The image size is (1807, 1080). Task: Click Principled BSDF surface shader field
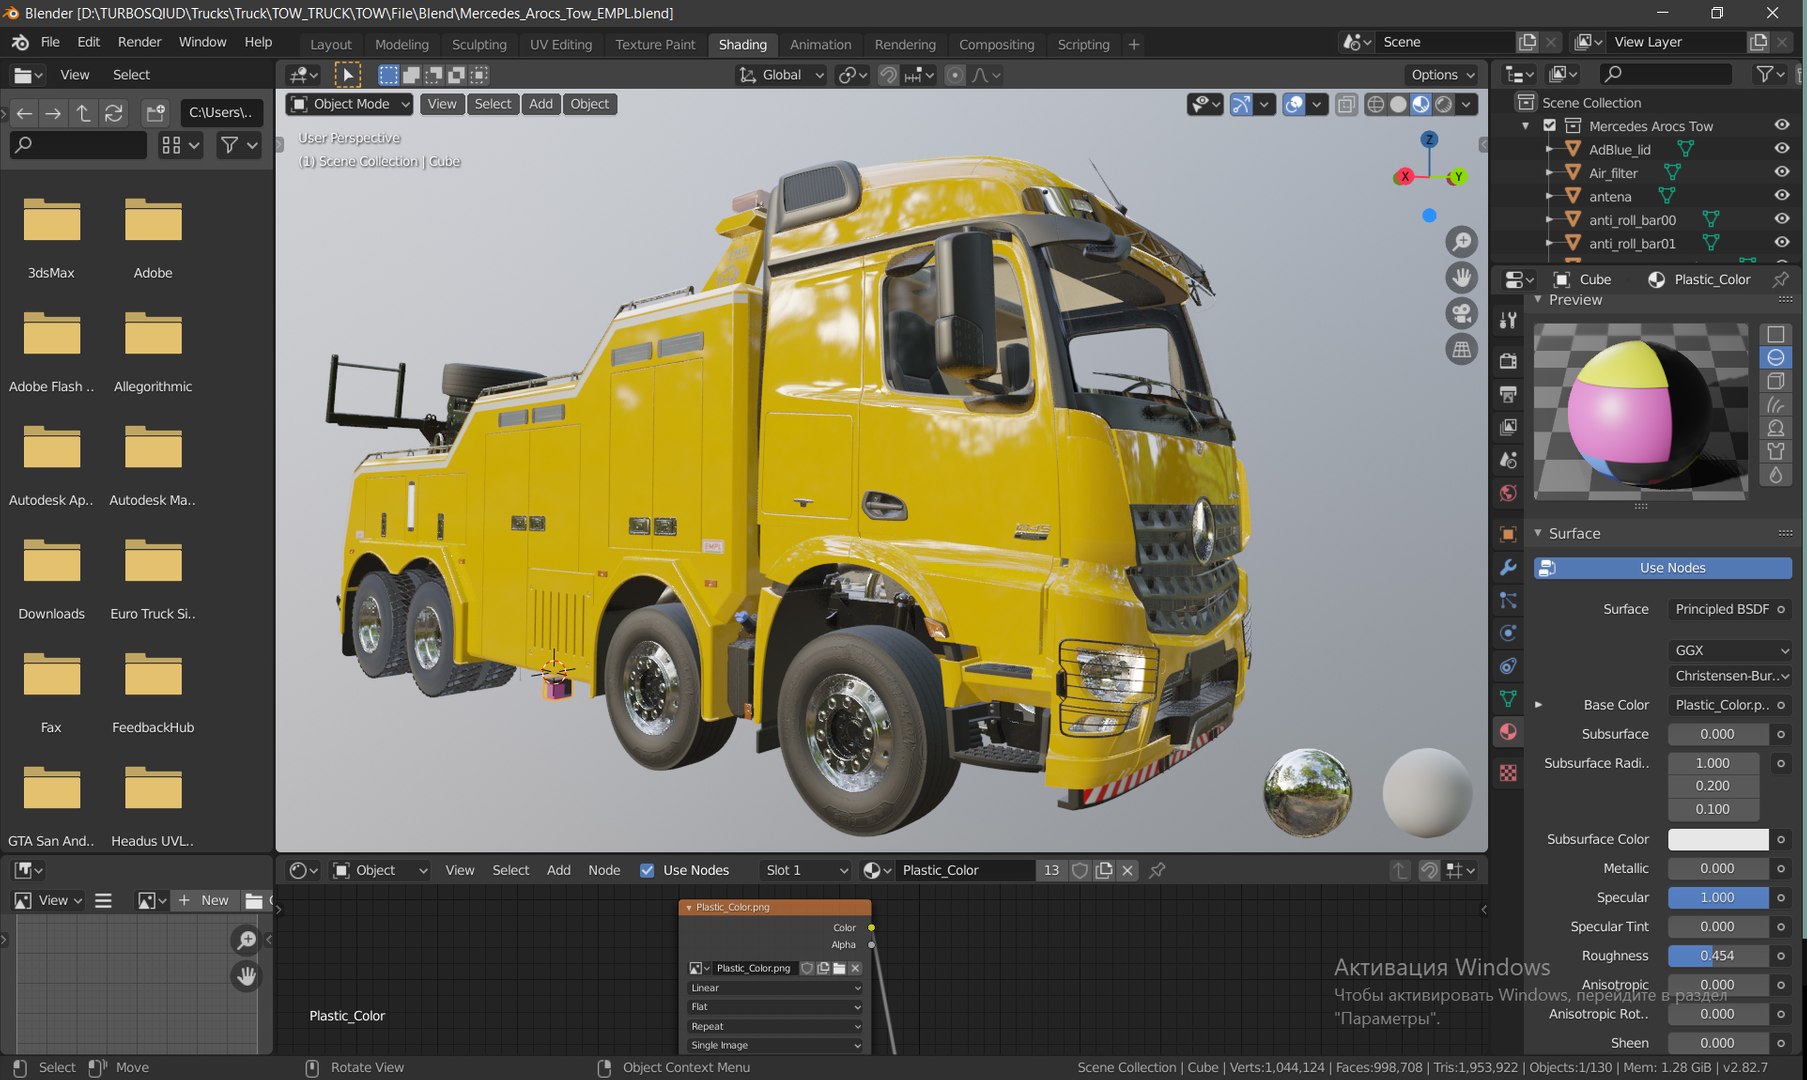pyautogui.click(x=1721, y=609)
